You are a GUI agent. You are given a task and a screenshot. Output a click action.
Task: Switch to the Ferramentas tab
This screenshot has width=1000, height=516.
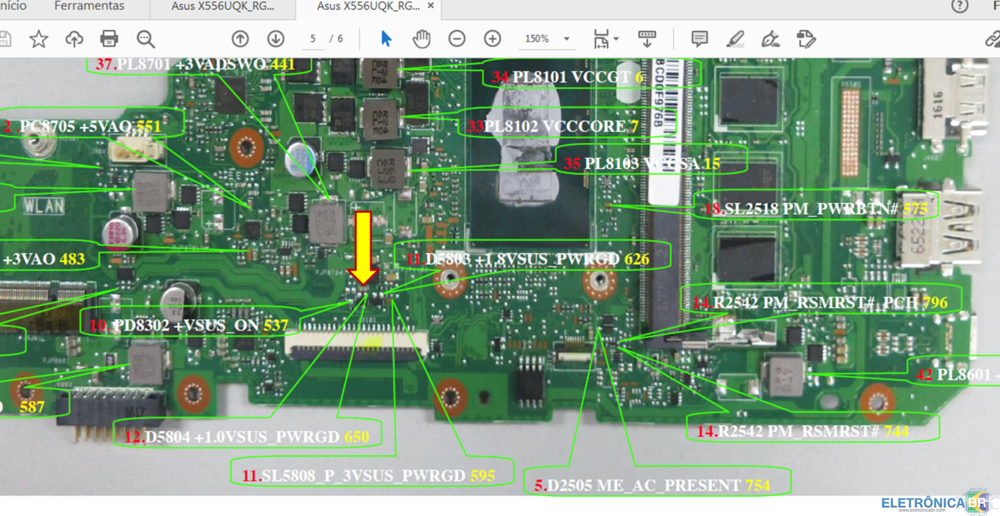tap(90, 6)
